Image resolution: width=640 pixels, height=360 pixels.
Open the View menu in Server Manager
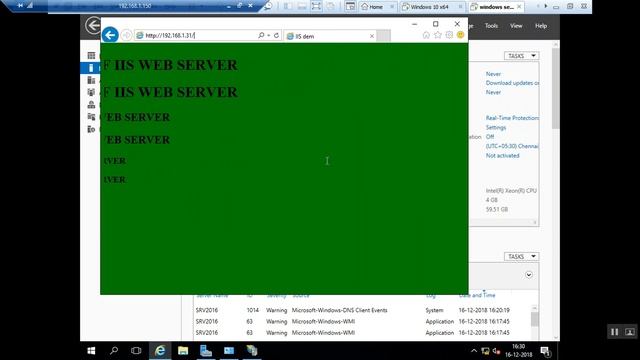click(x=516, y=26)
